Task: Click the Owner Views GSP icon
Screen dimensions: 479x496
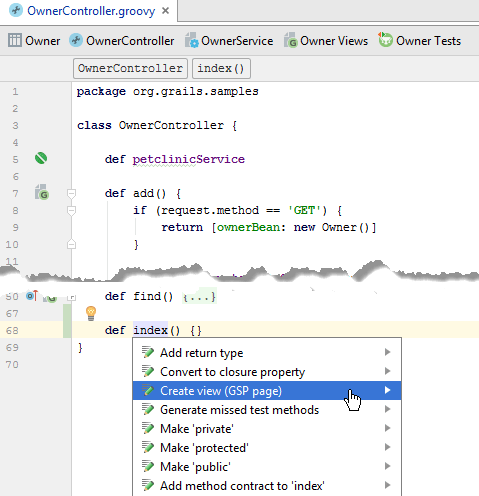Action: click(x=291, y=40)
